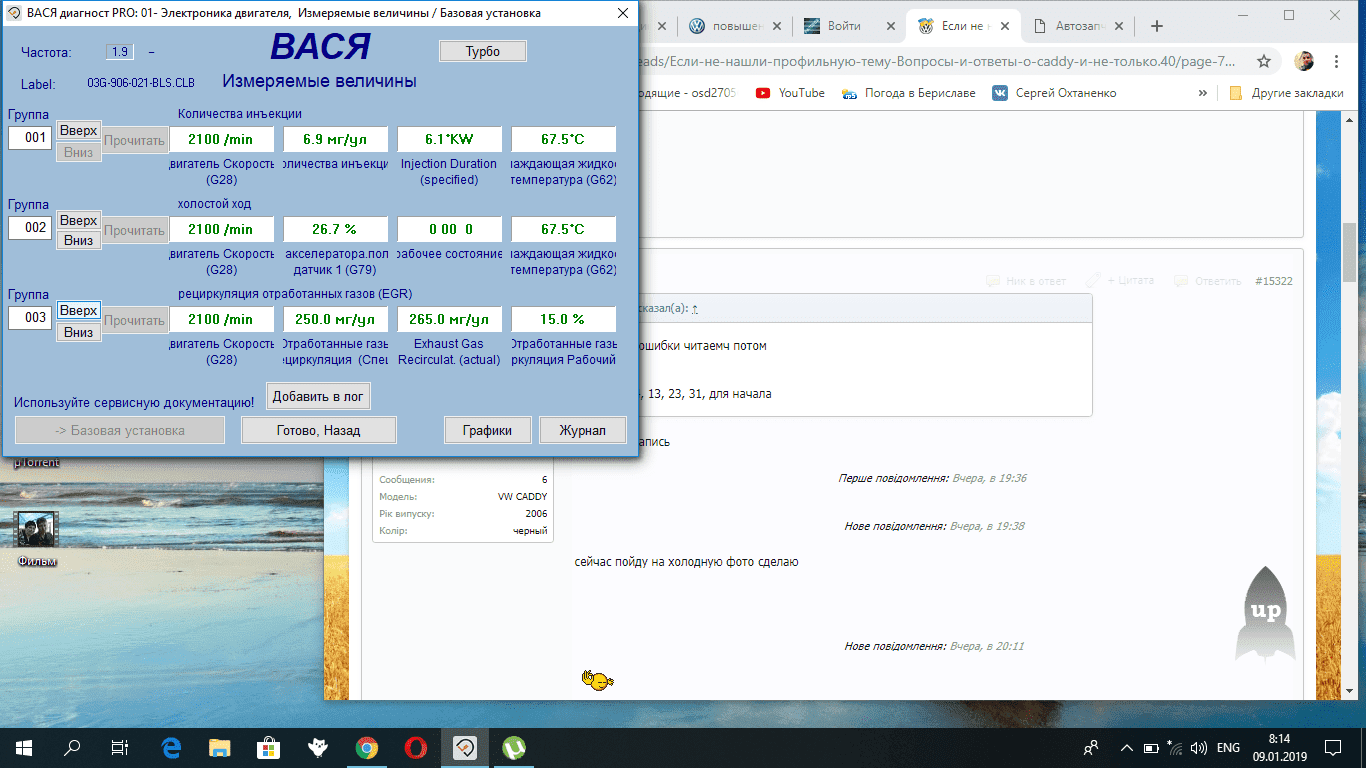Click group number field 002
This screenshot has width=1366, height=768.
pos(30,228)
